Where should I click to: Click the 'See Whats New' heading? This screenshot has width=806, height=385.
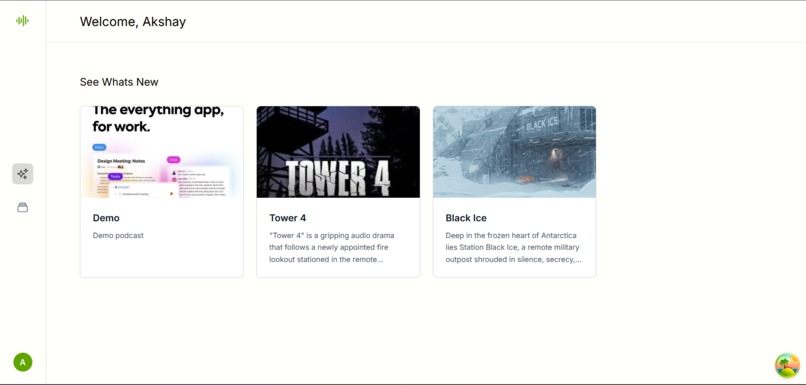click(x=119, y=82)
